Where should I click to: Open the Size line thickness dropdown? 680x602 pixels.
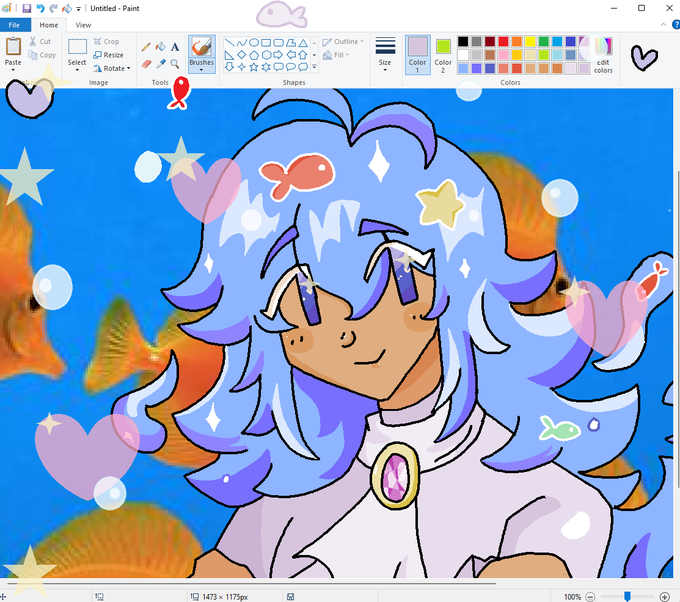coord(385,55)
